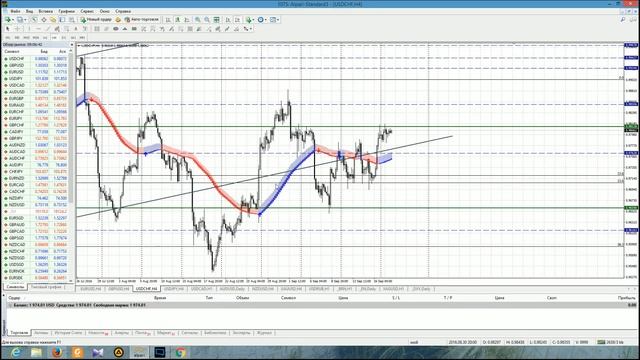The width and height of the screenshot is (640, 360).
Task: Switch to H1 timeframe
Action: (x=45, y=38)
